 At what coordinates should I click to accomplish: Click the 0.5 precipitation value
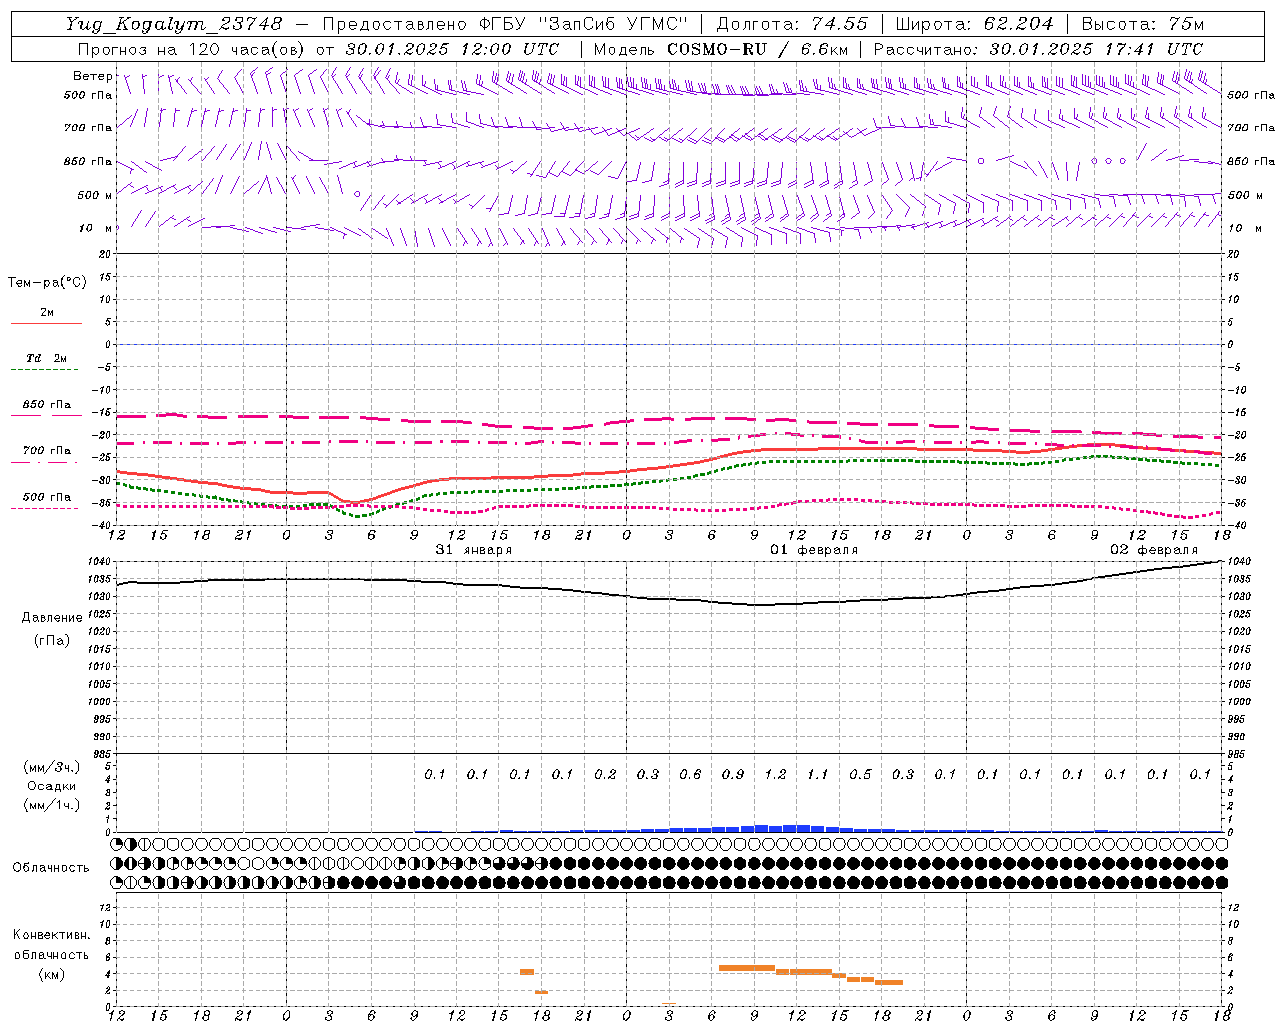click(860, 775)
